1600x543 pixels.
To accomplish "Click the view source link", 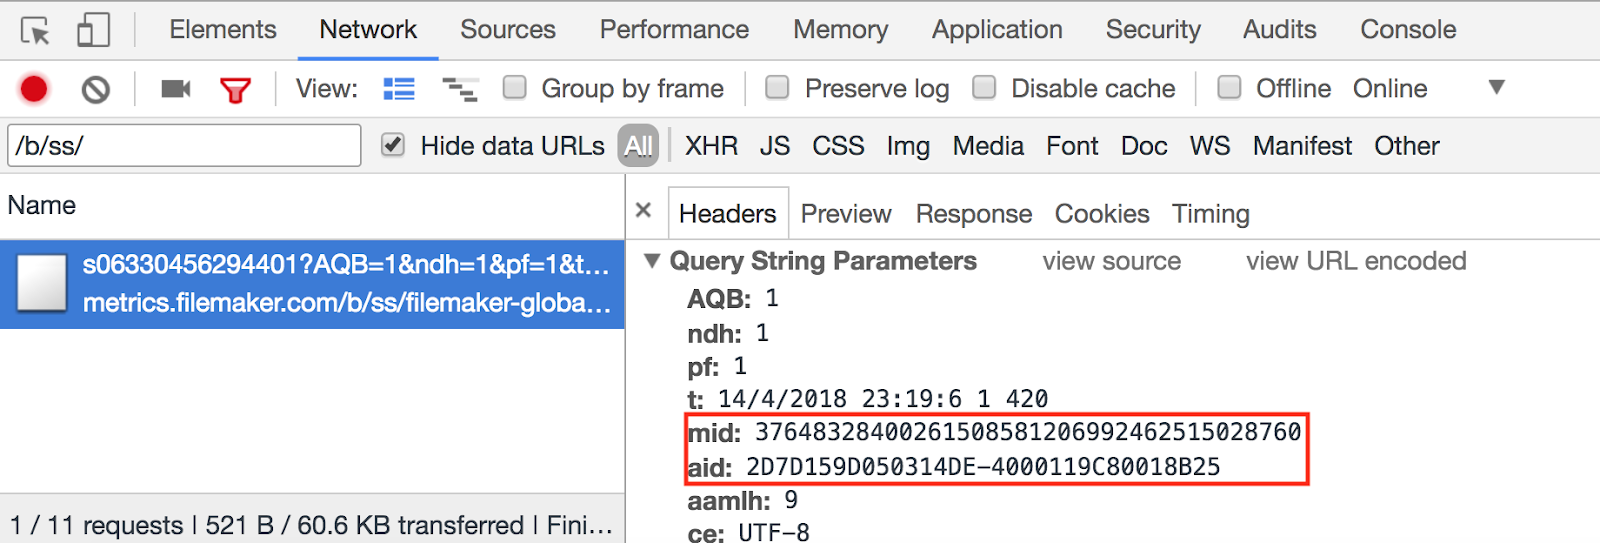I will tap(1111, 261).
